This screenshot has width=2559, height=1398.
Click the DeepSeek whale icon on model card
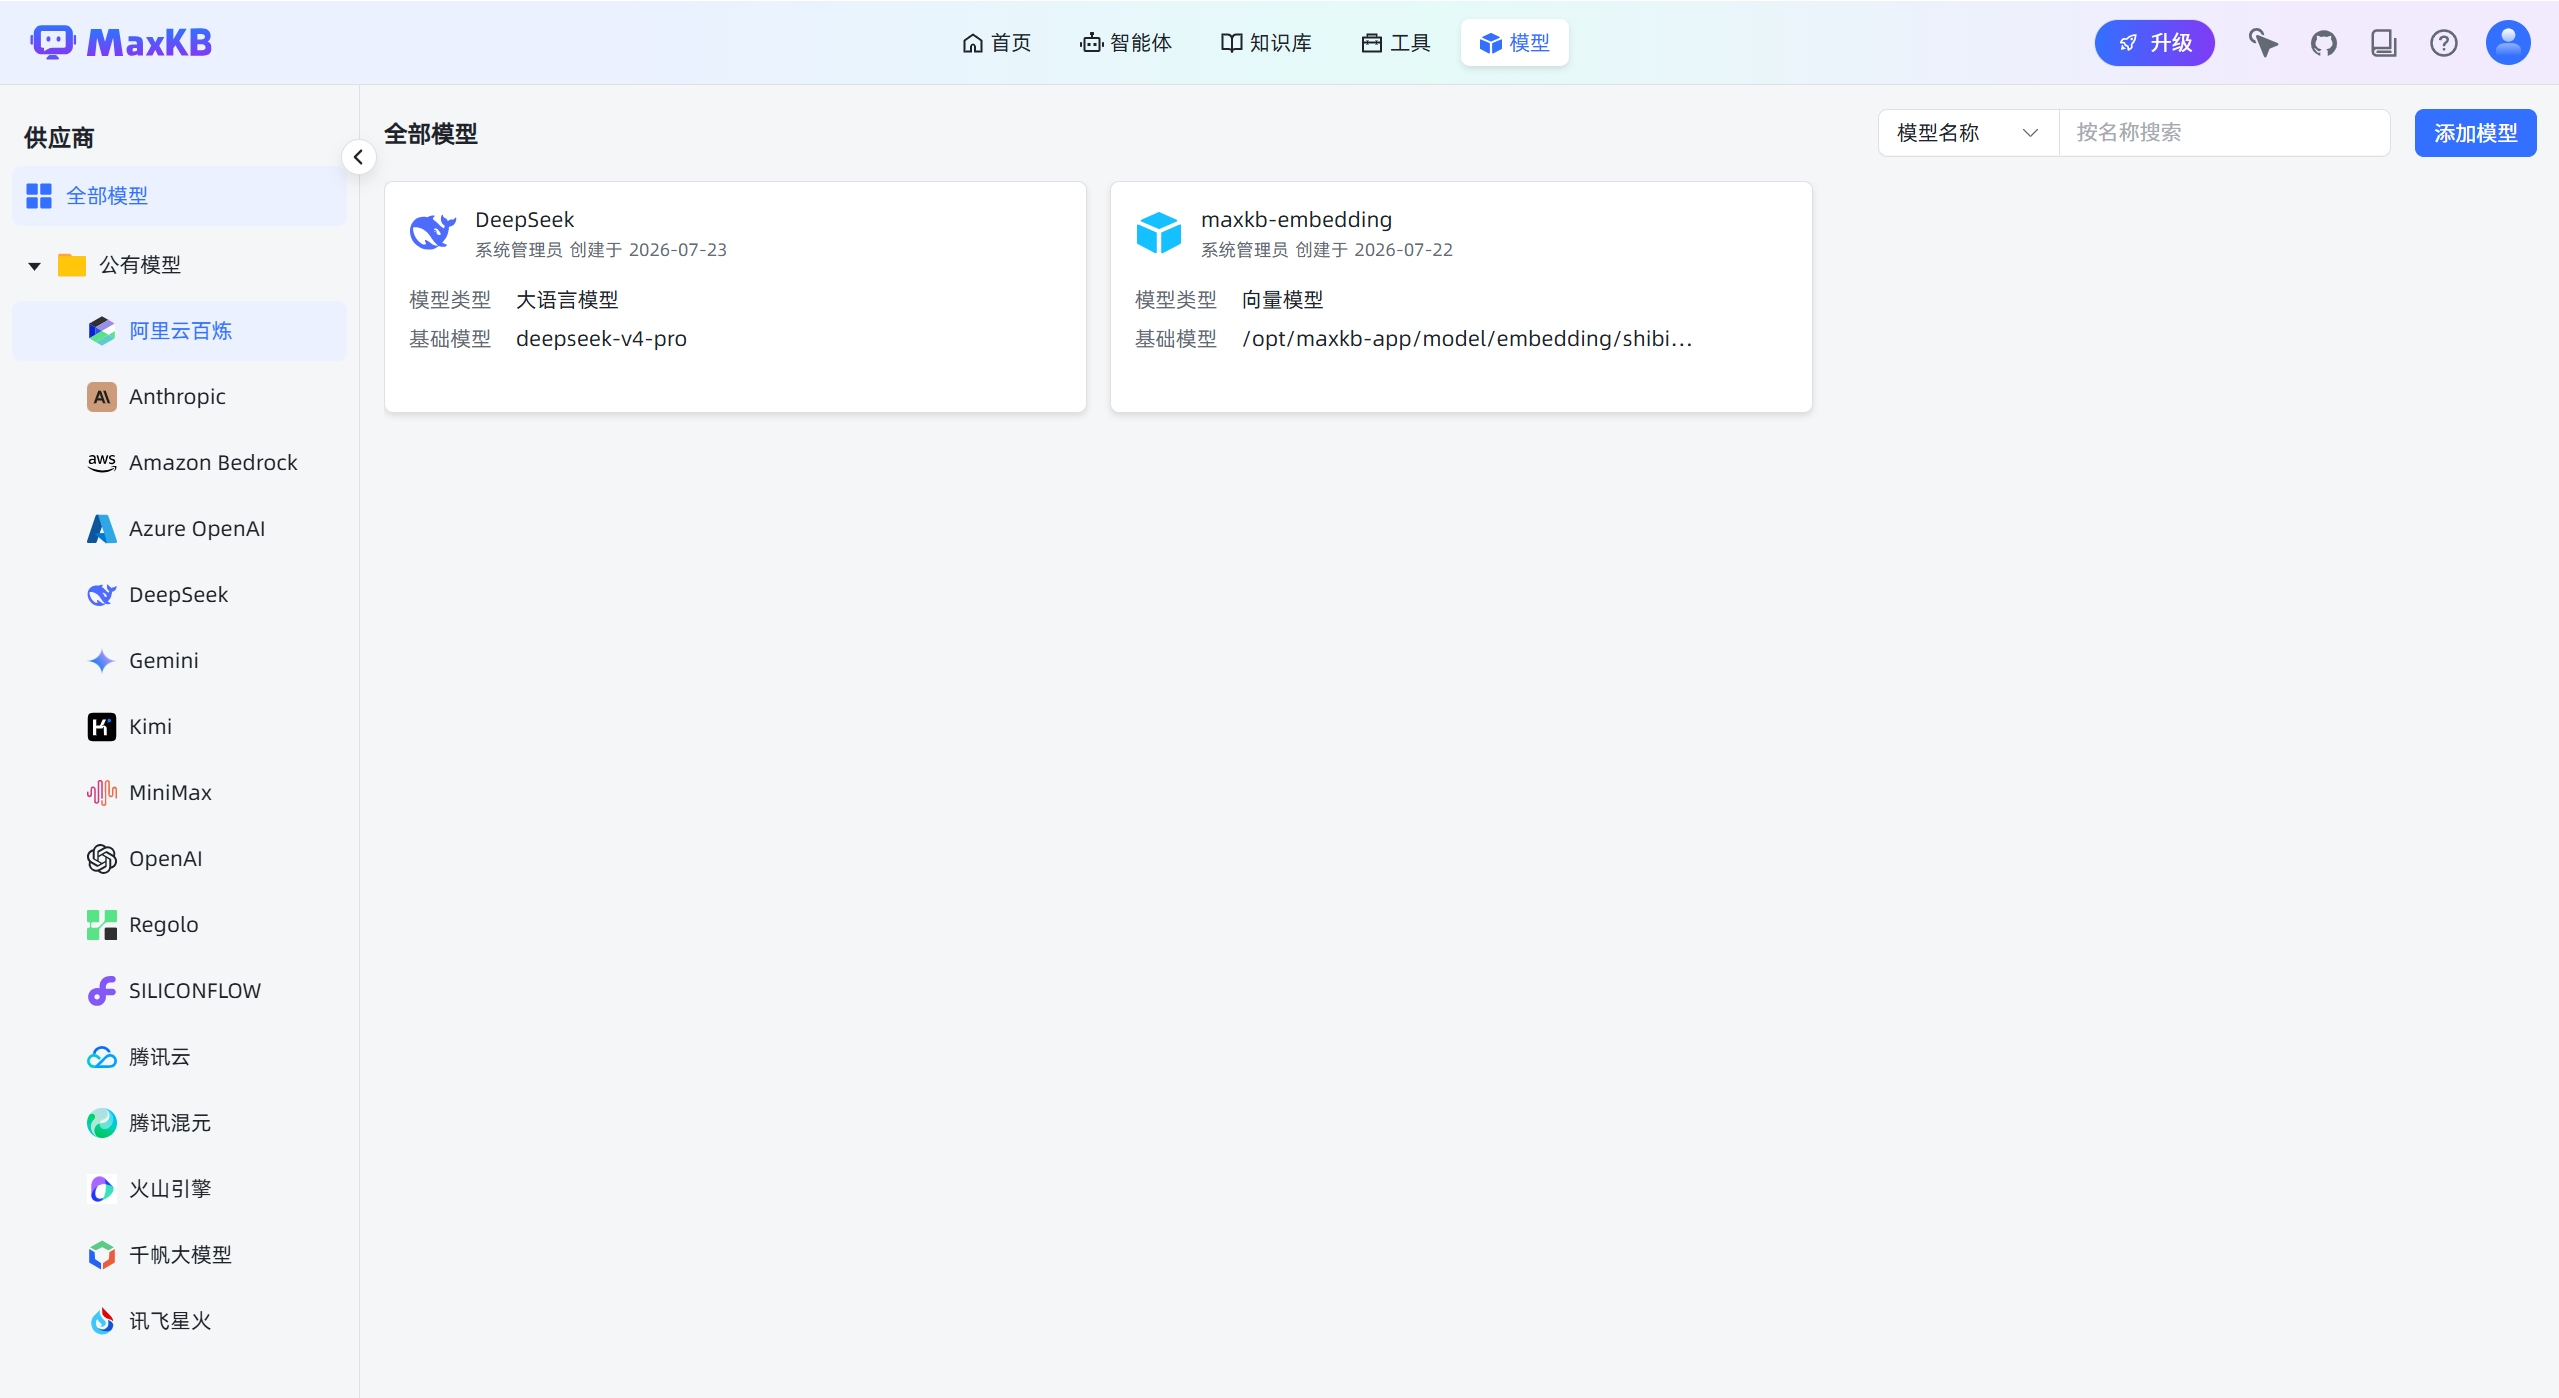pyautogui.click(x=433, y=232)
